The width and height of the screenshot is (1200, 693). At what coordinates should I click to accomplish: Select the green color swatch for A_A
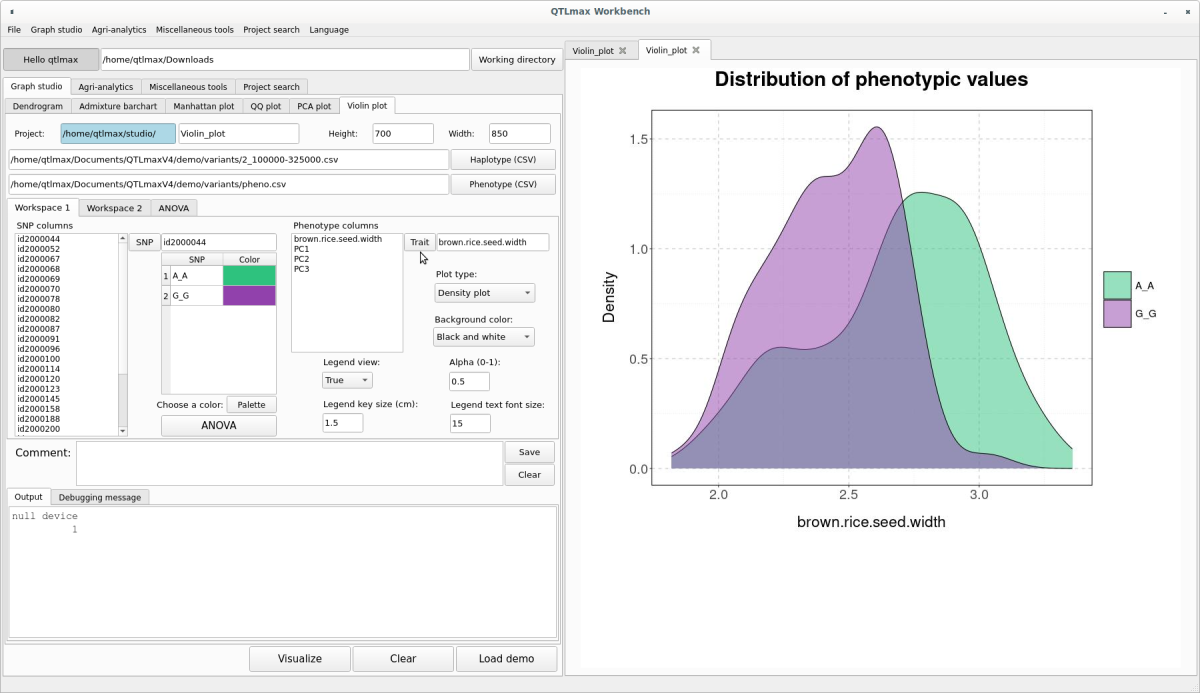tap(249, 275)
